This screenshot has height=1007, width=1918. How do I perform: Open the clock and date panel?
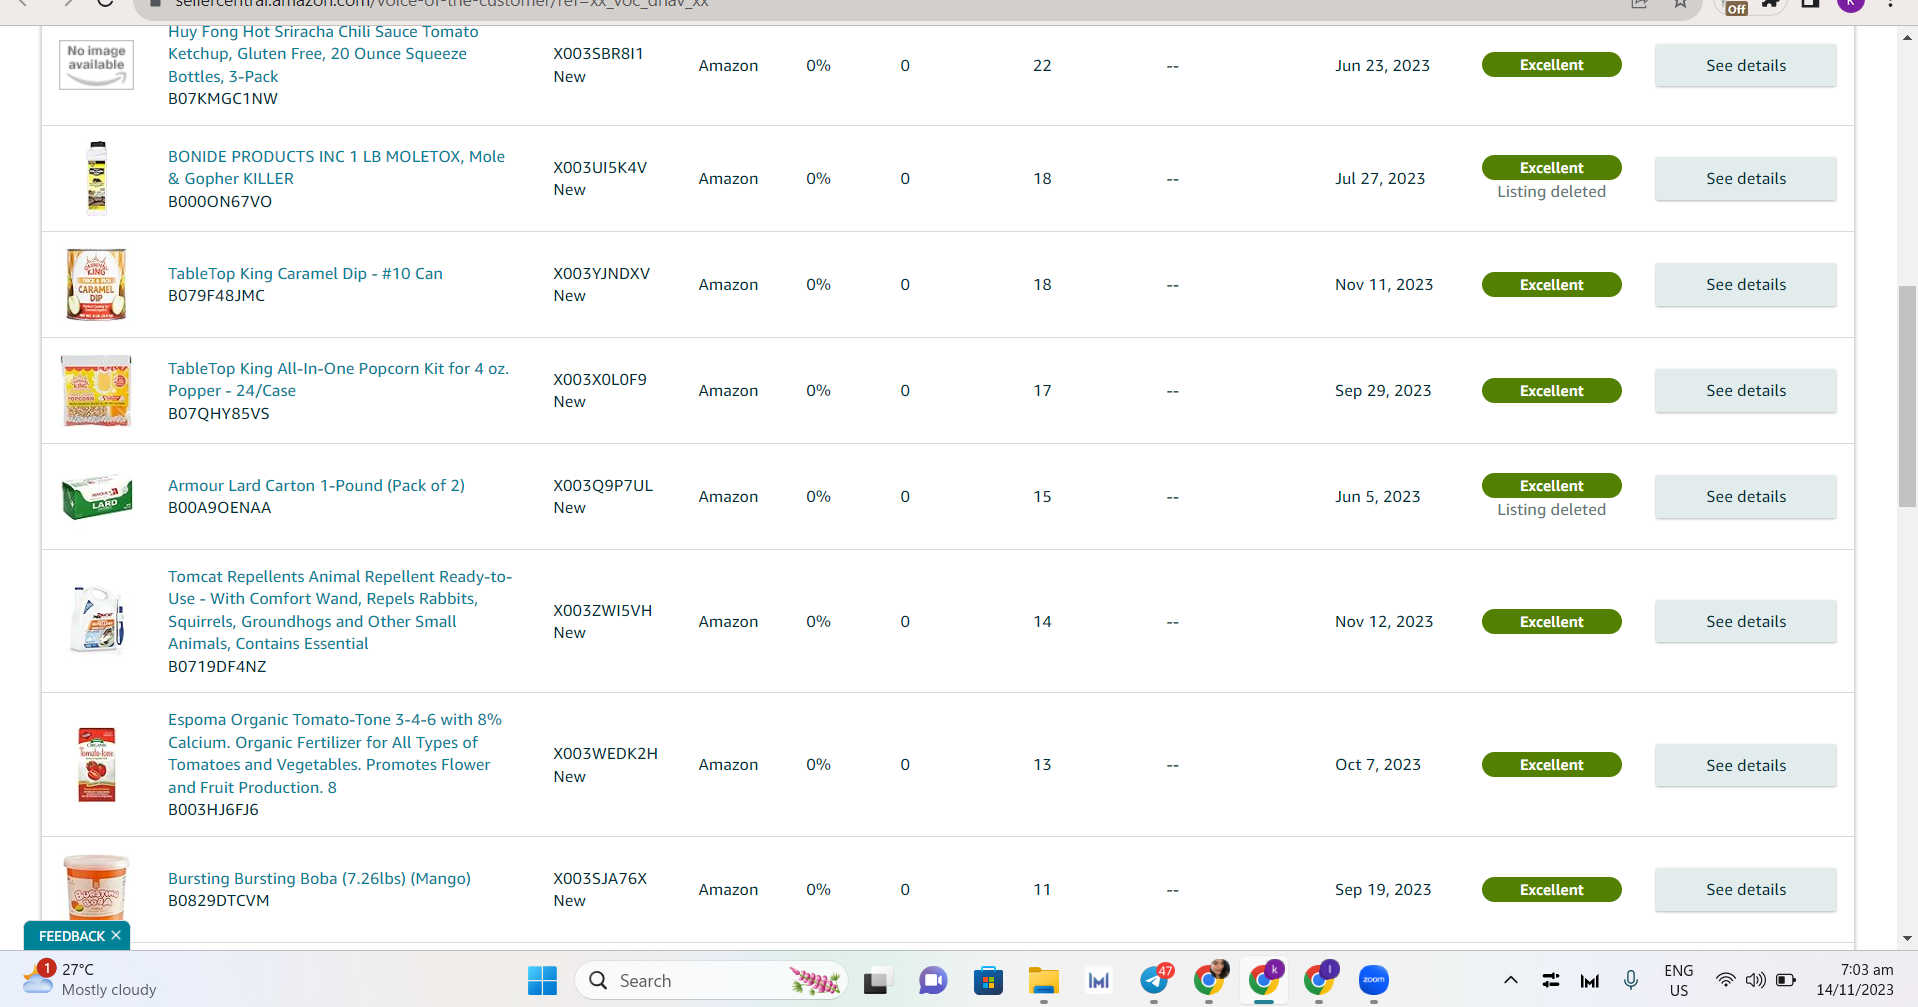pos(1855,980)
